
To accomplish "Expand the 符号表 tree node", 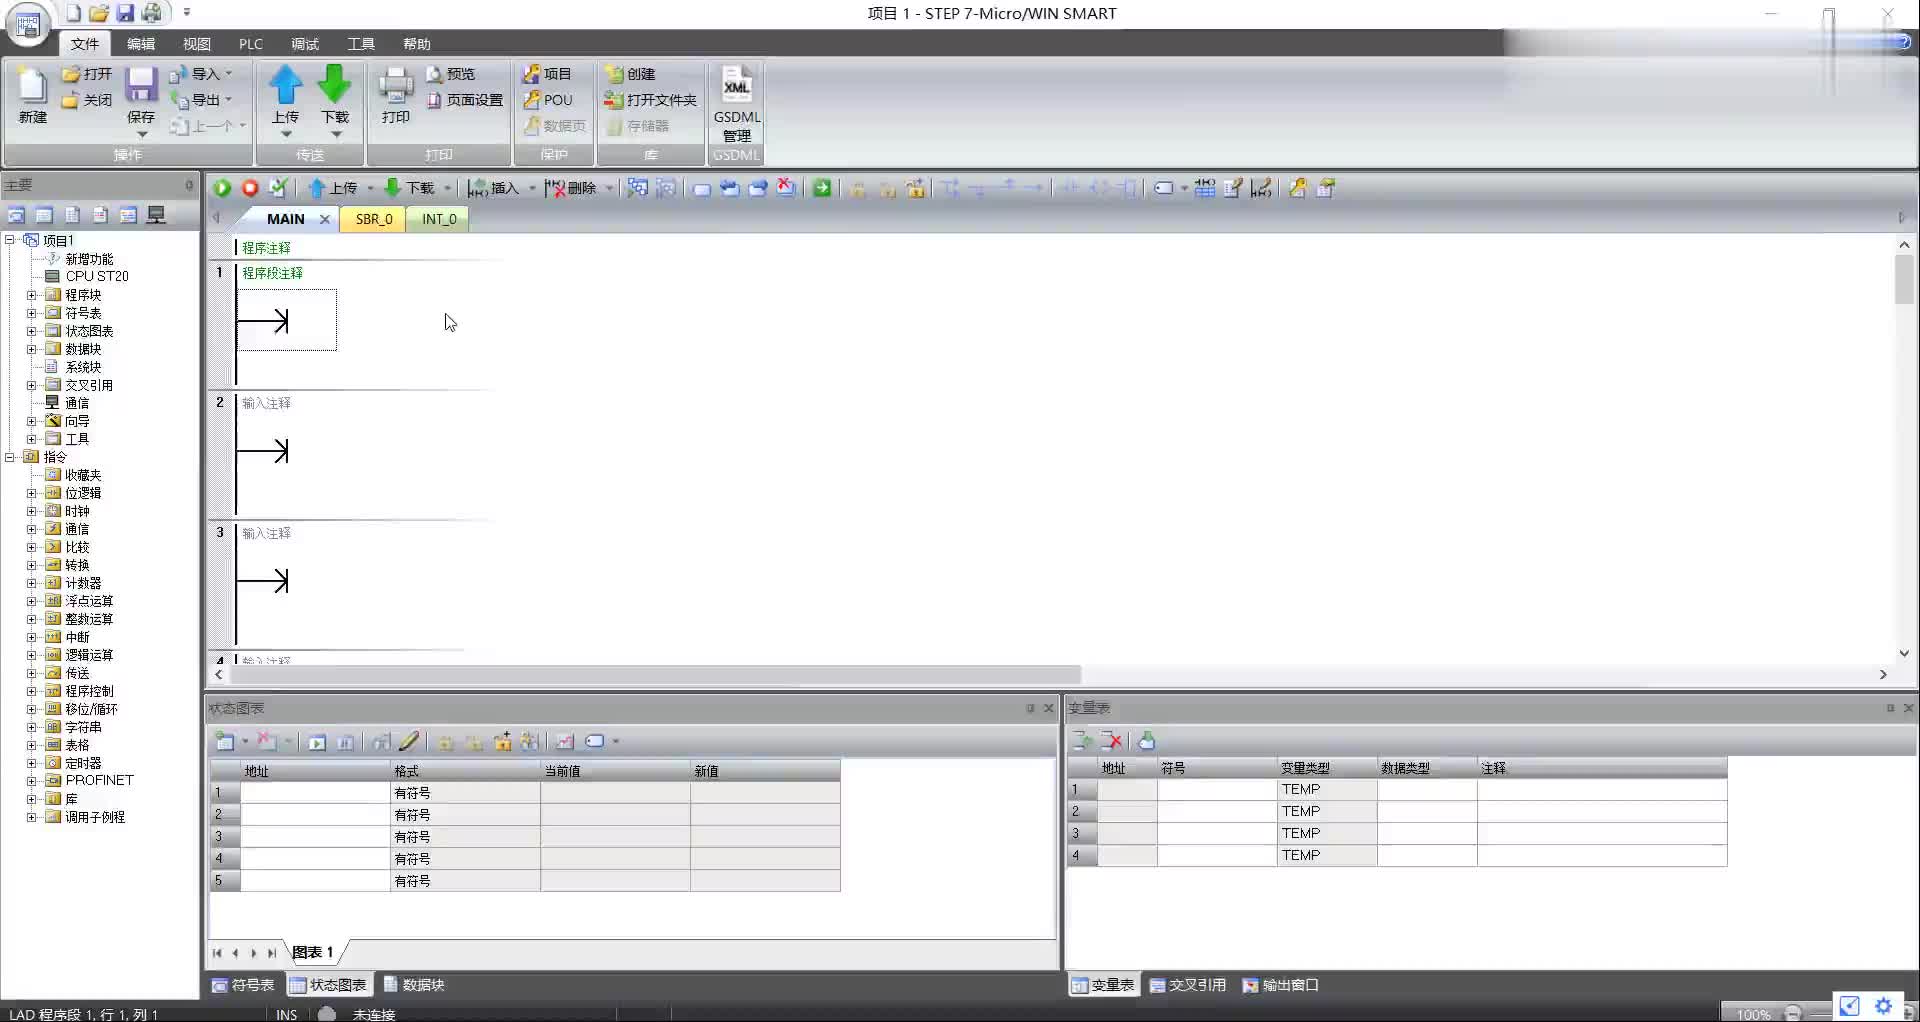I will [x=31, y=313].
